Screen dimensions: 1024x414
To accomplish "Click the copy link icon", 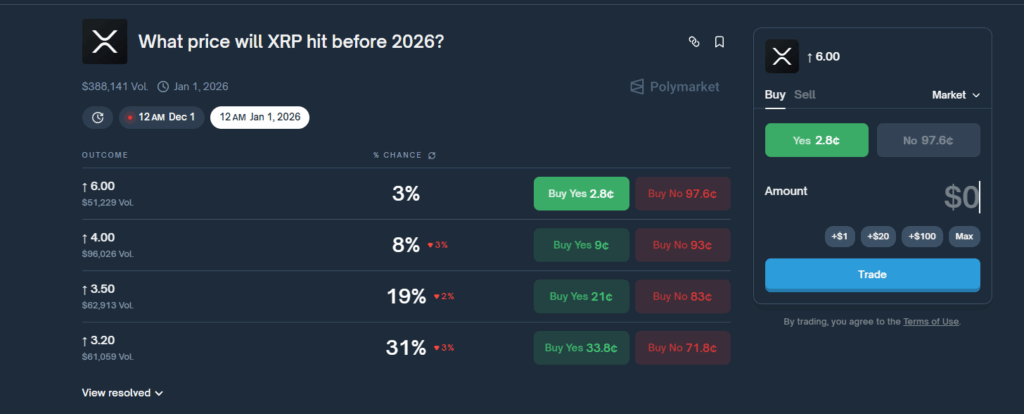I will coord(693,42).
